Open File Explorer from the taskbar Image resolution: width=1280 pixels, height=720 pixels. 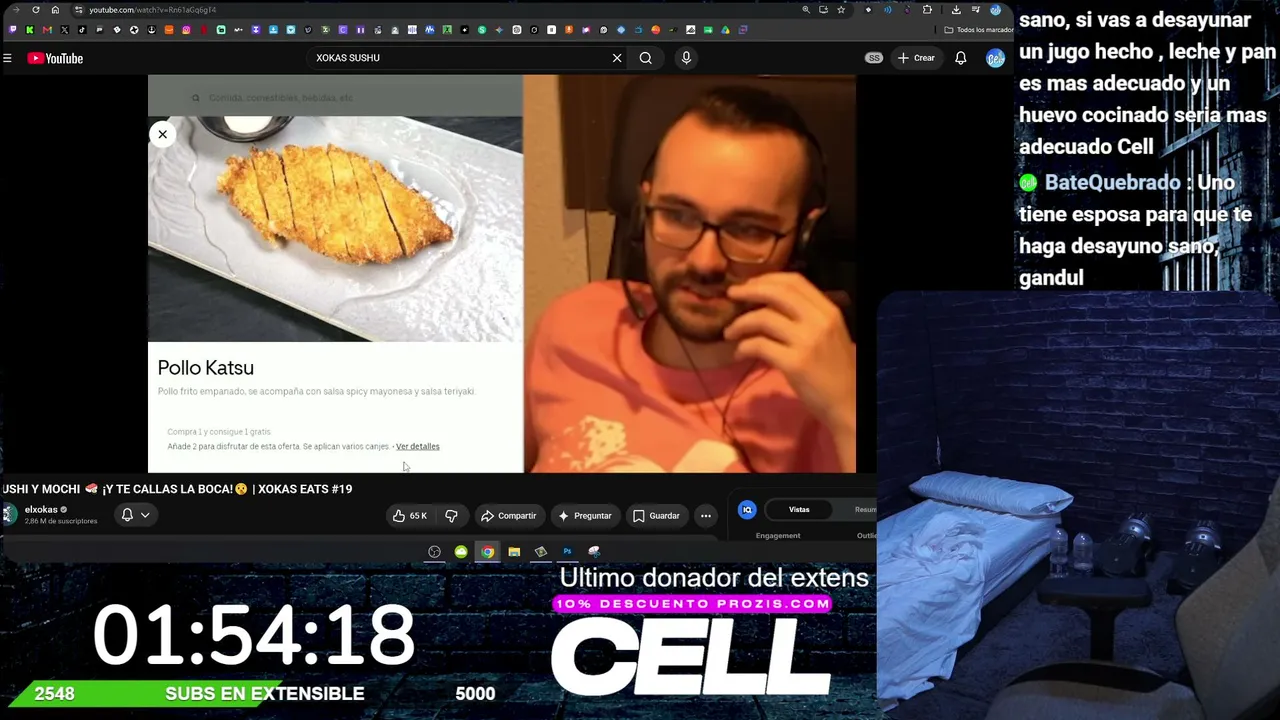(x=514, y=552)
